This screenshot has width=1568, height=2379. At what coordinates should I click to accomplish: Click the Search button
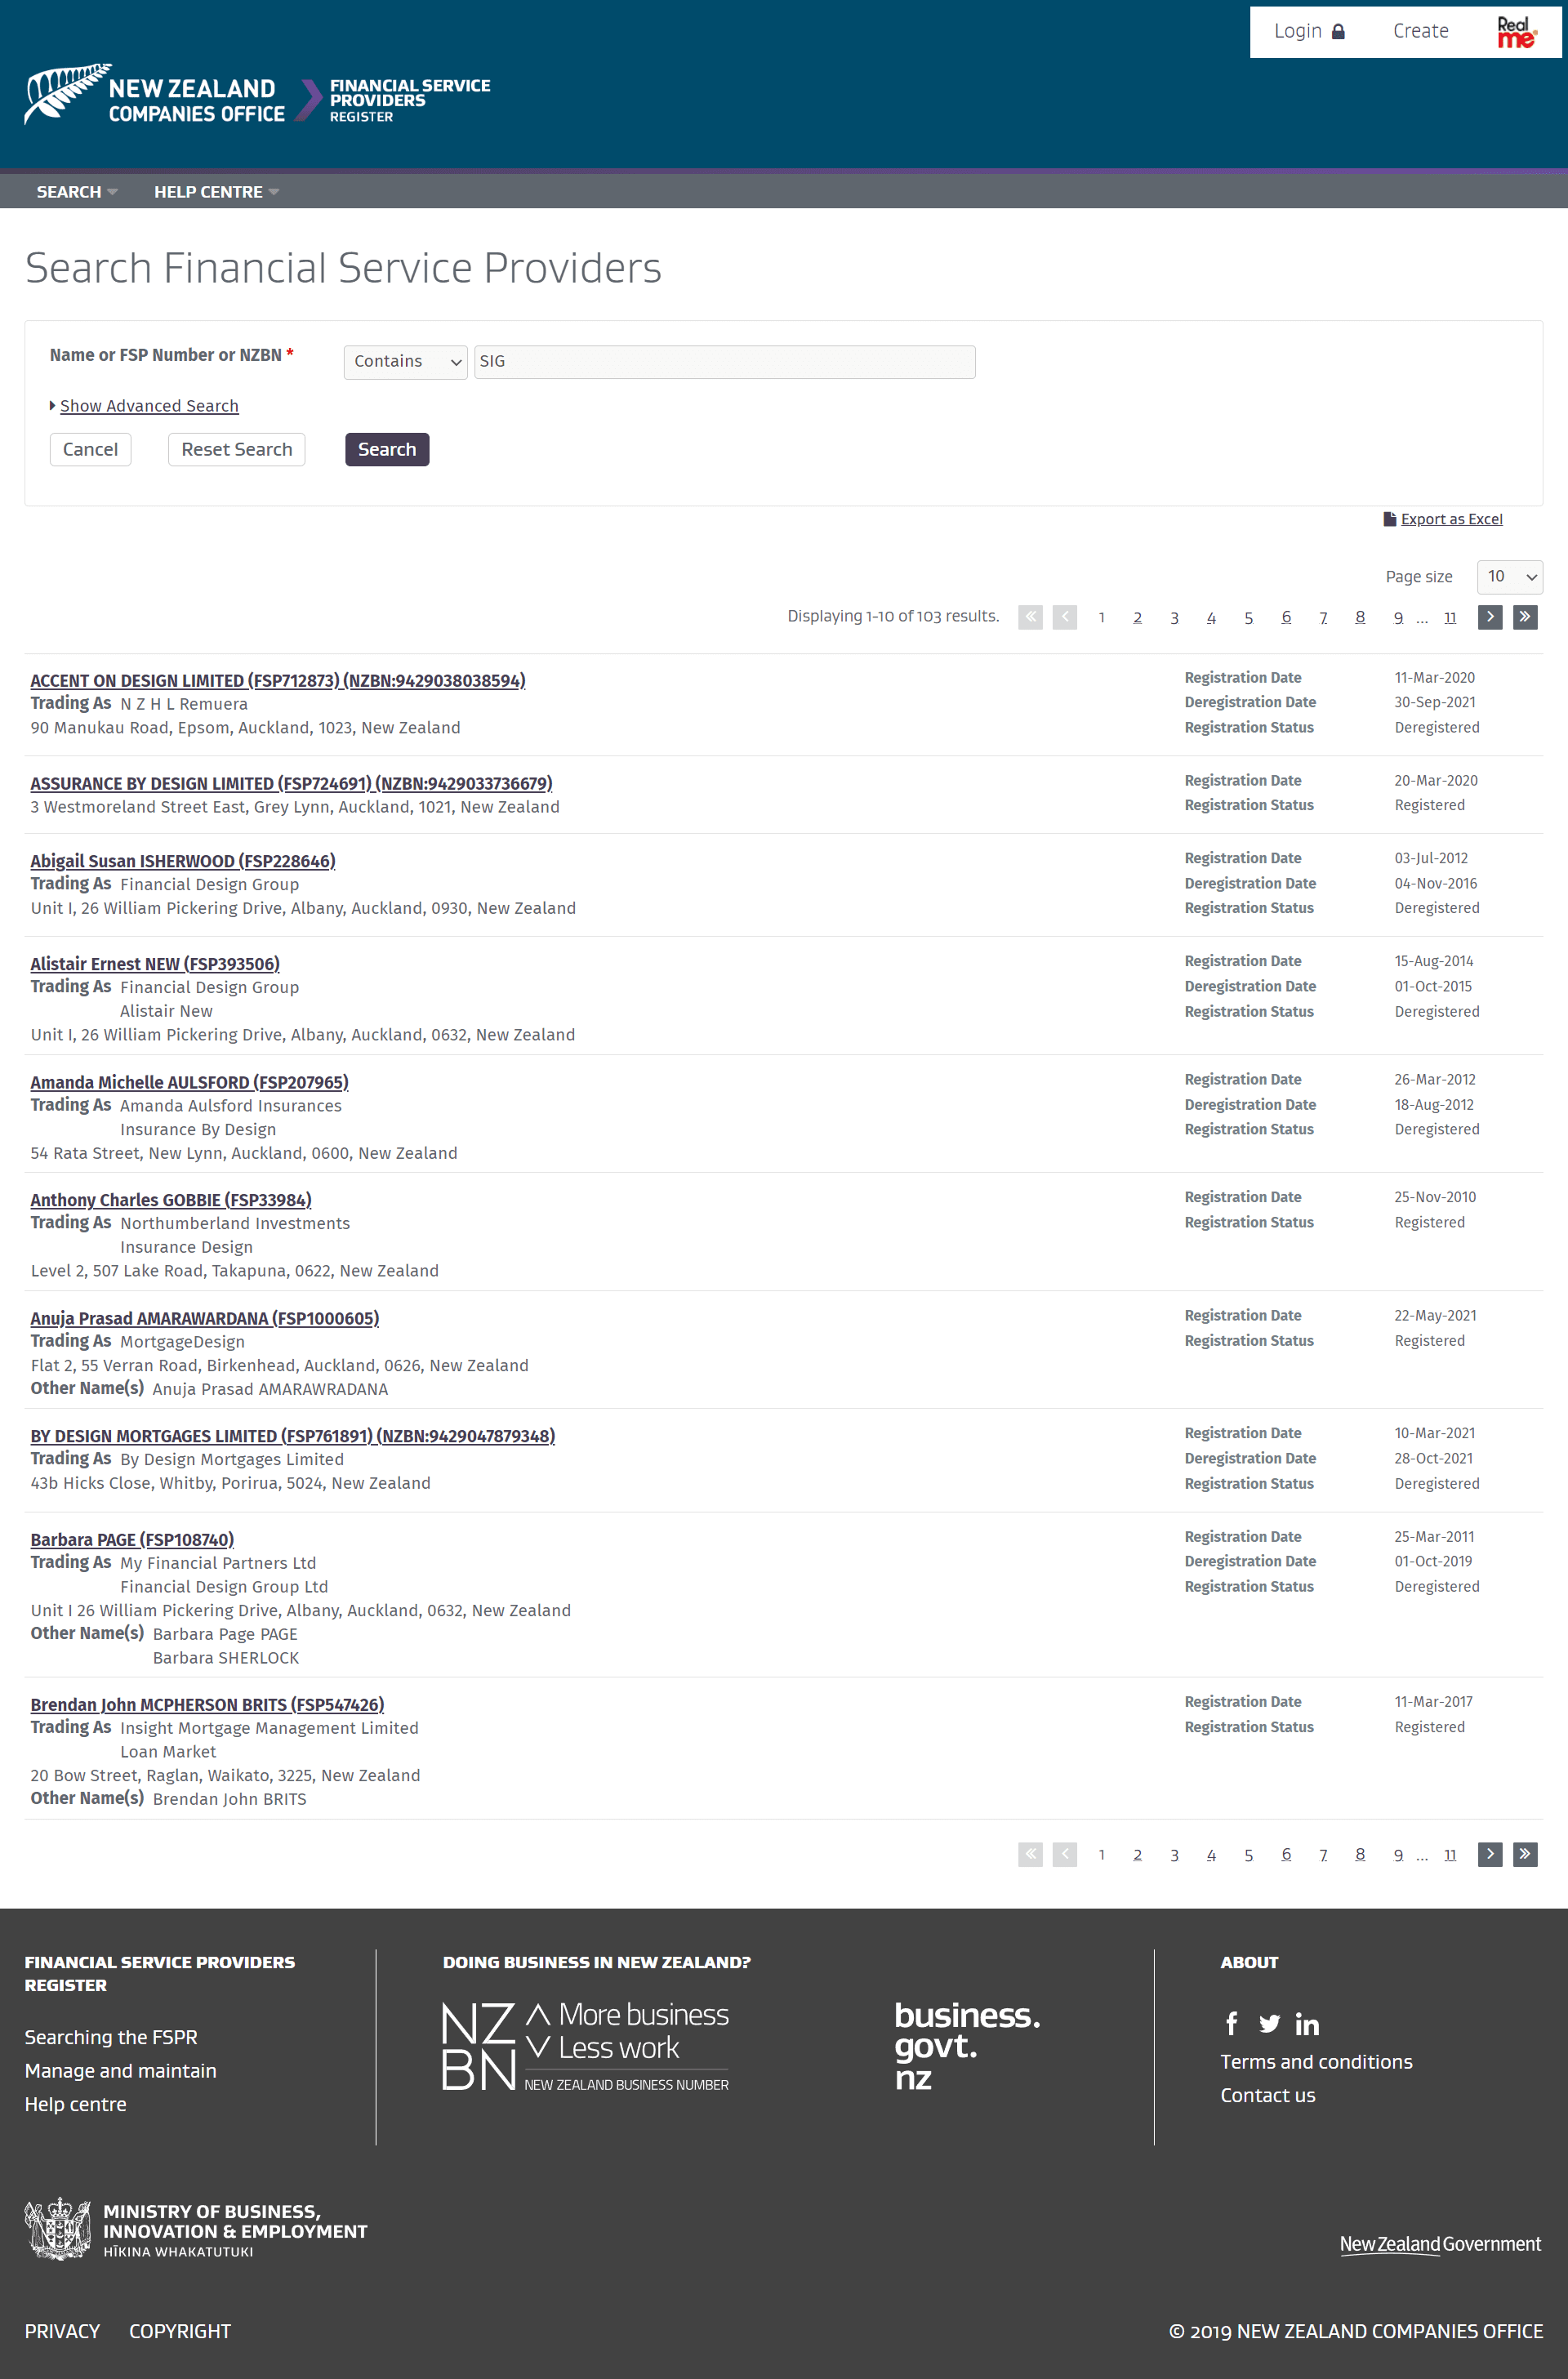pos(385,449)
